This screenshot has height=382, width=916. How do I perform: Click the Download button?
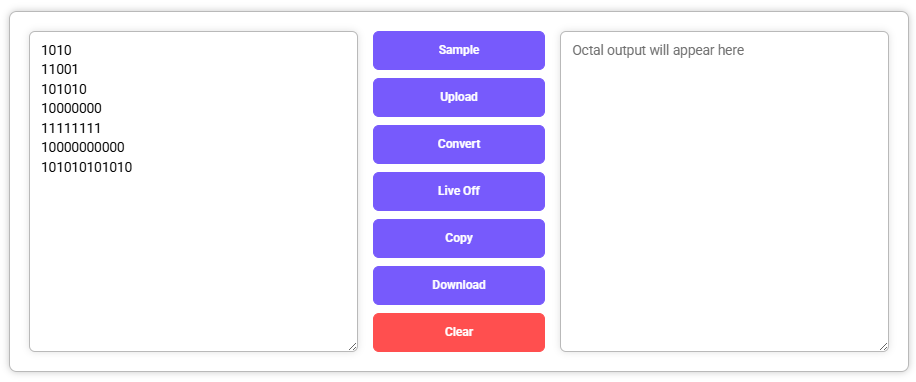click(459, 285)
